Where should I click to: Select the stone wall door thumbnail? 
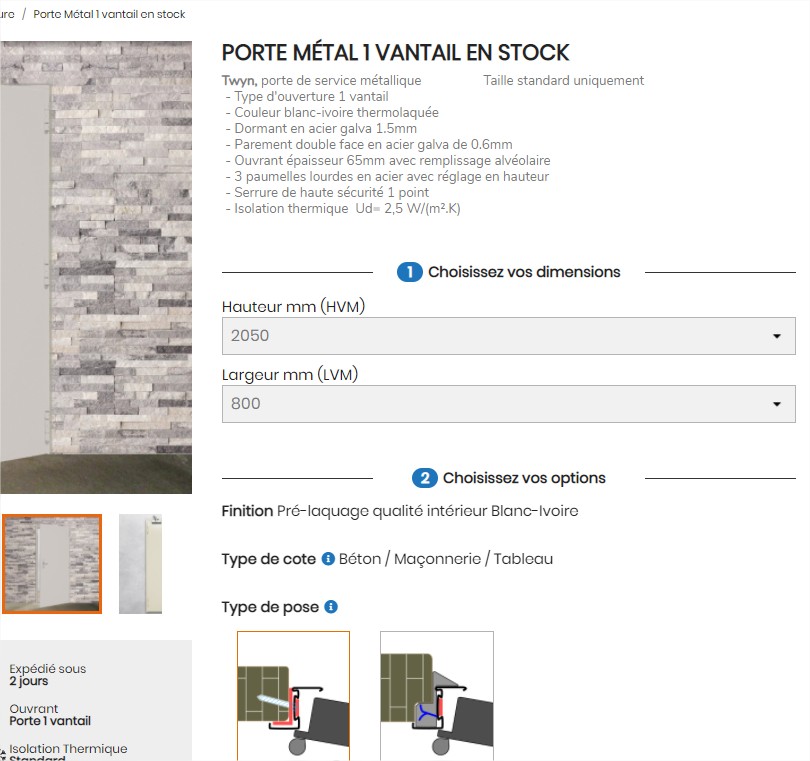click(52, 564)
